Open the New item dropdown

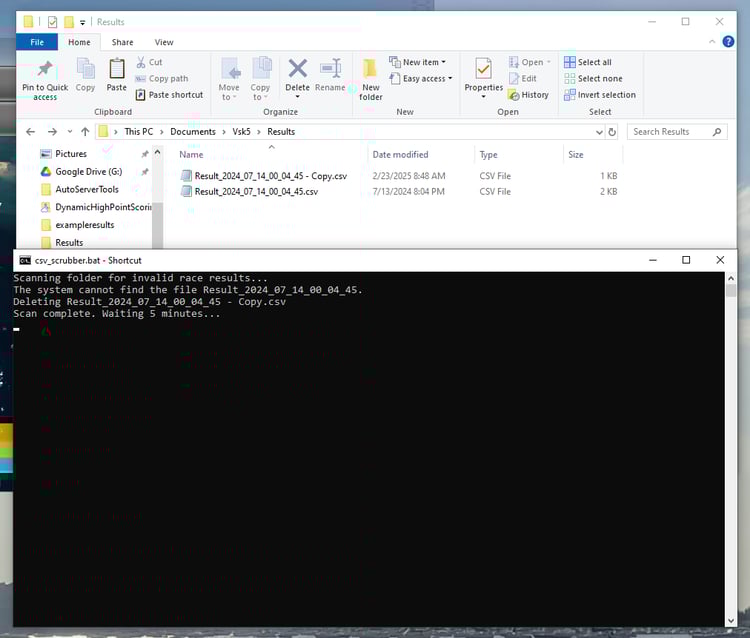tap(418, 62)
